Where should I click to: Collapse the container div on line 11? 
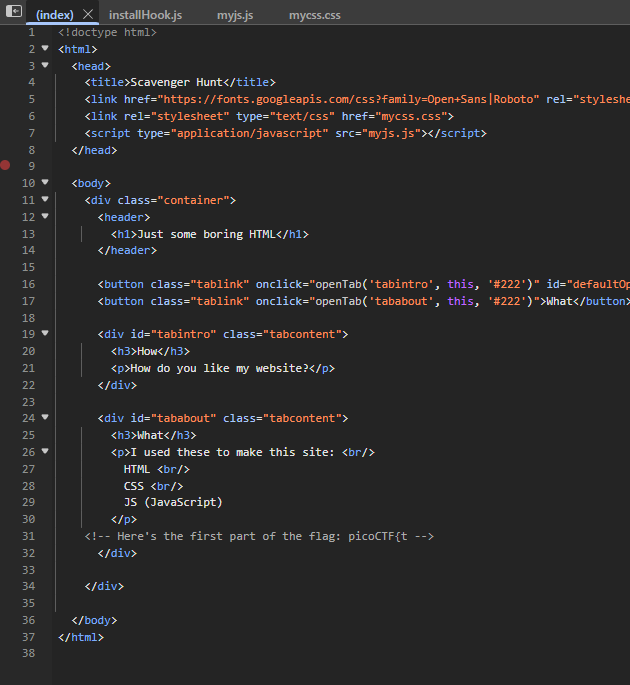click(45, 199)
